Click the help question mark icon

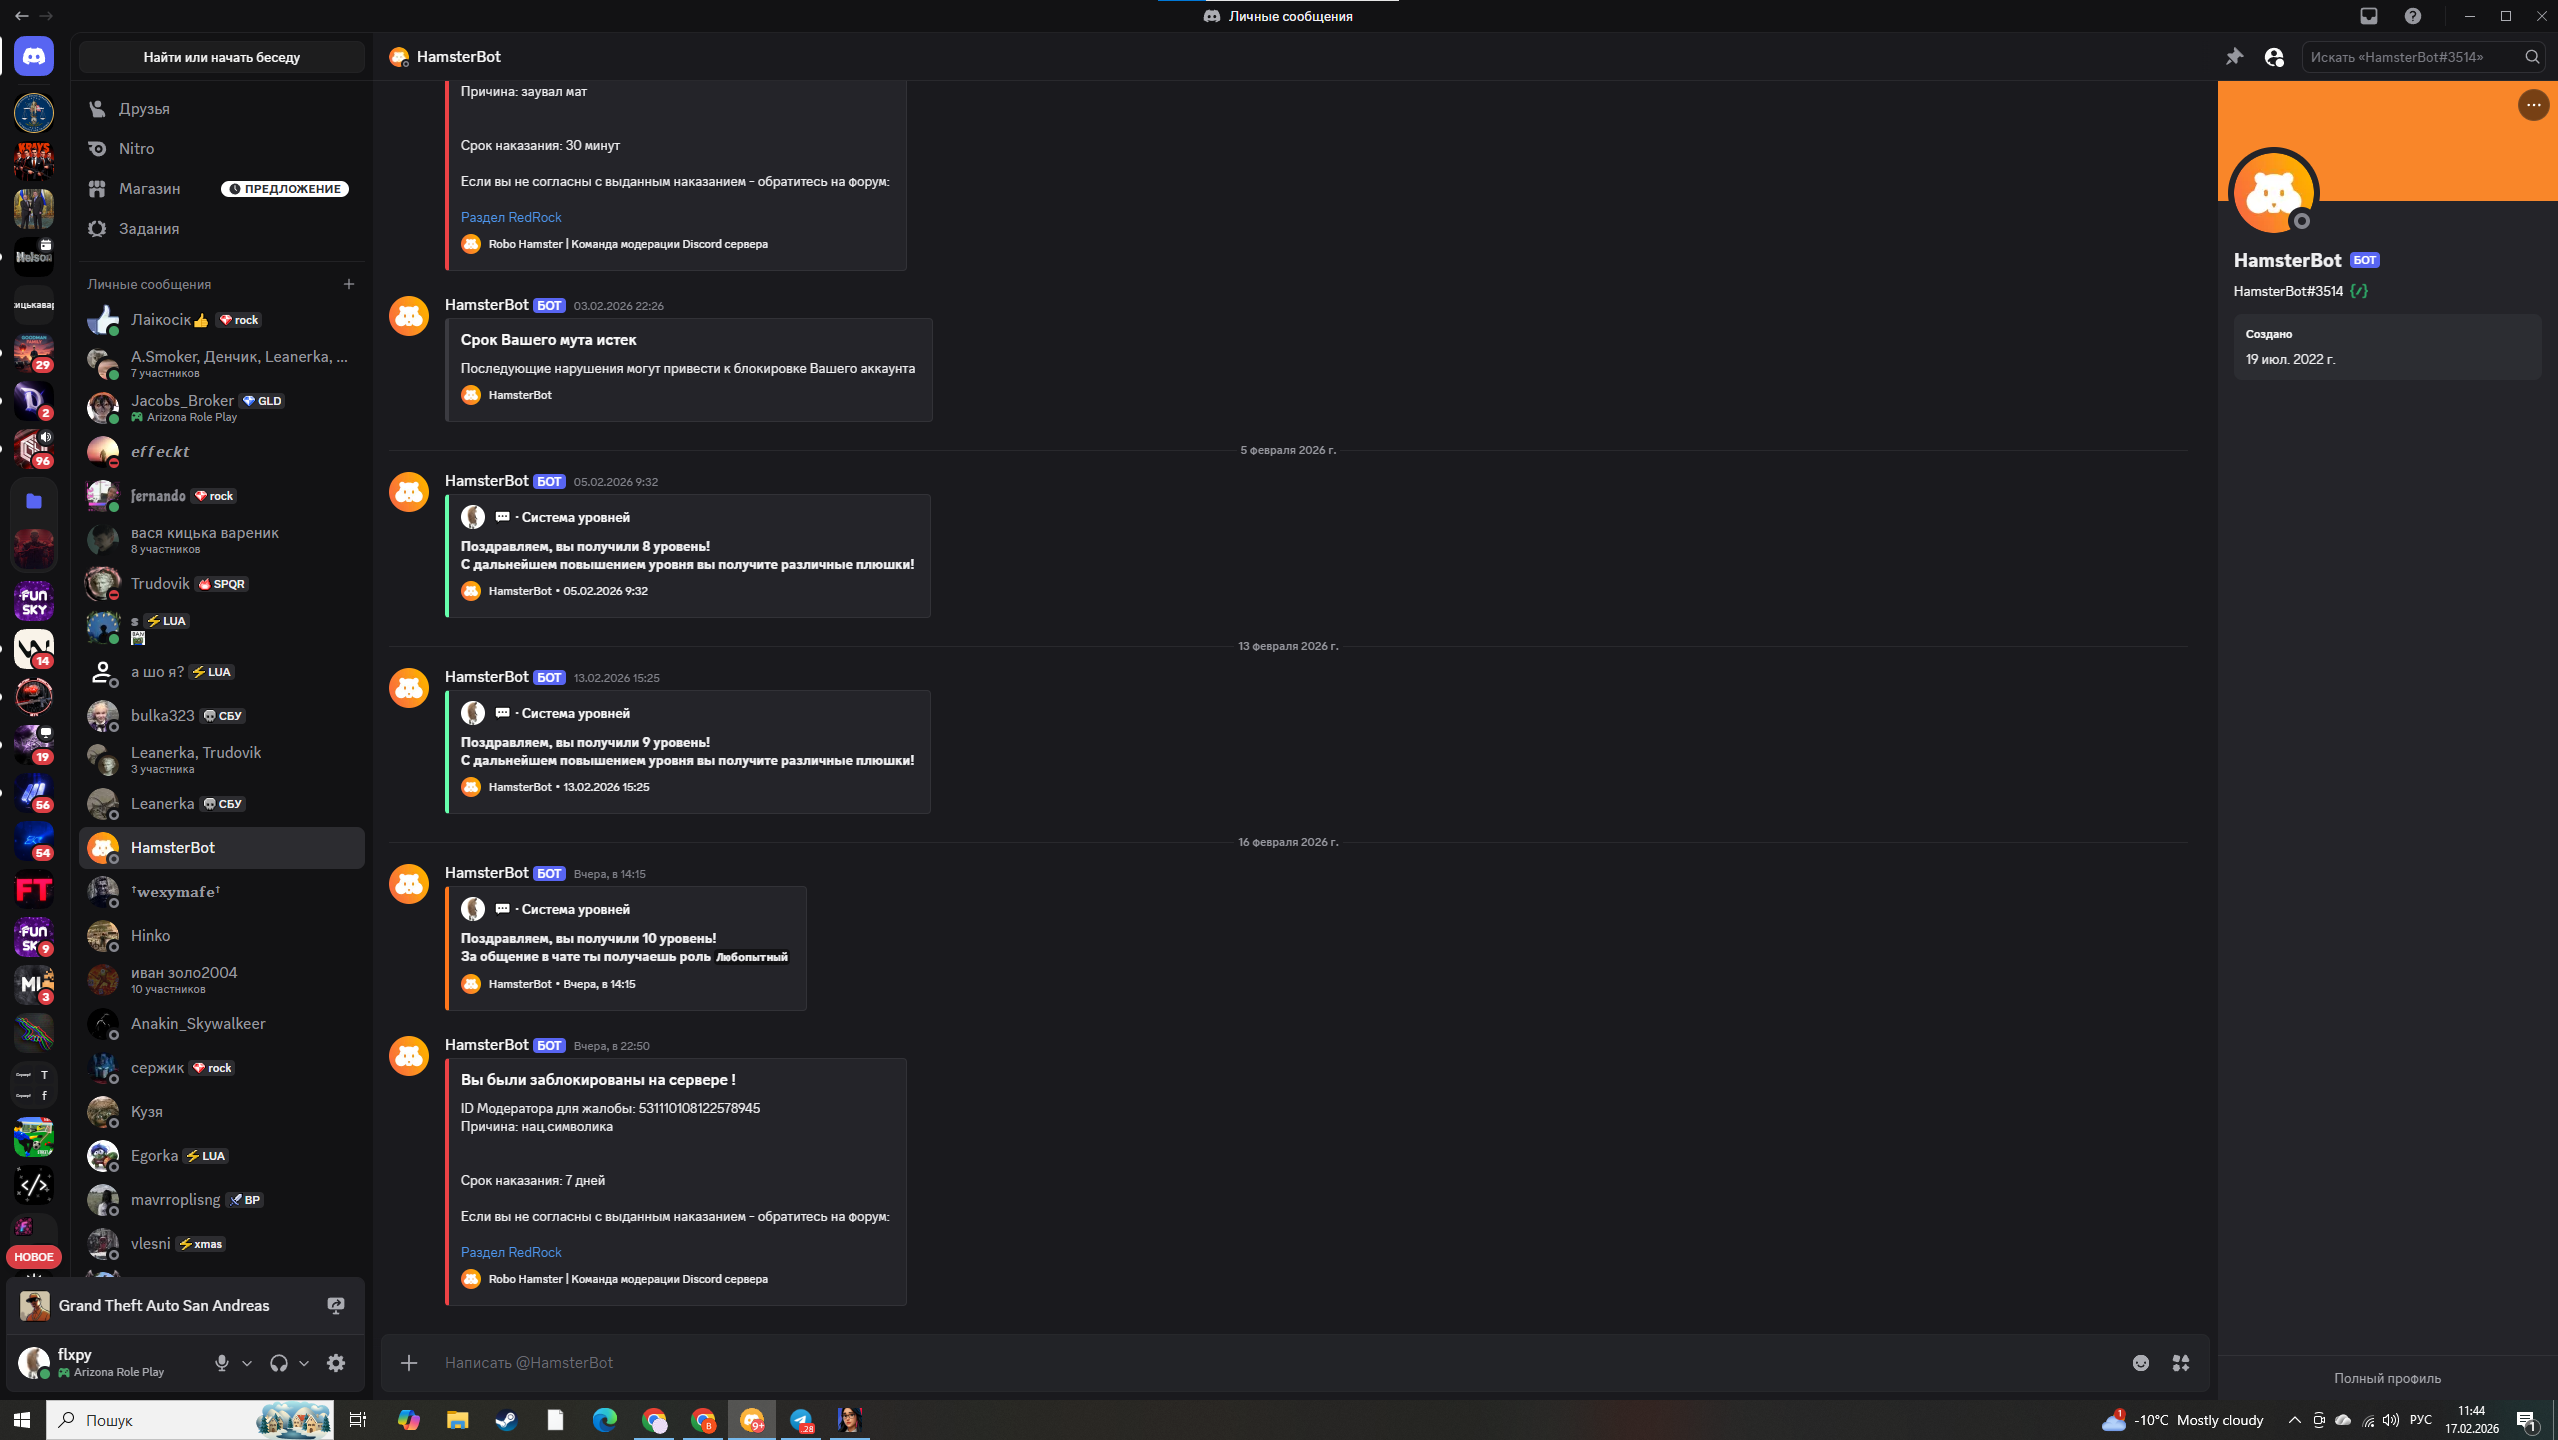pos(2413,16)
